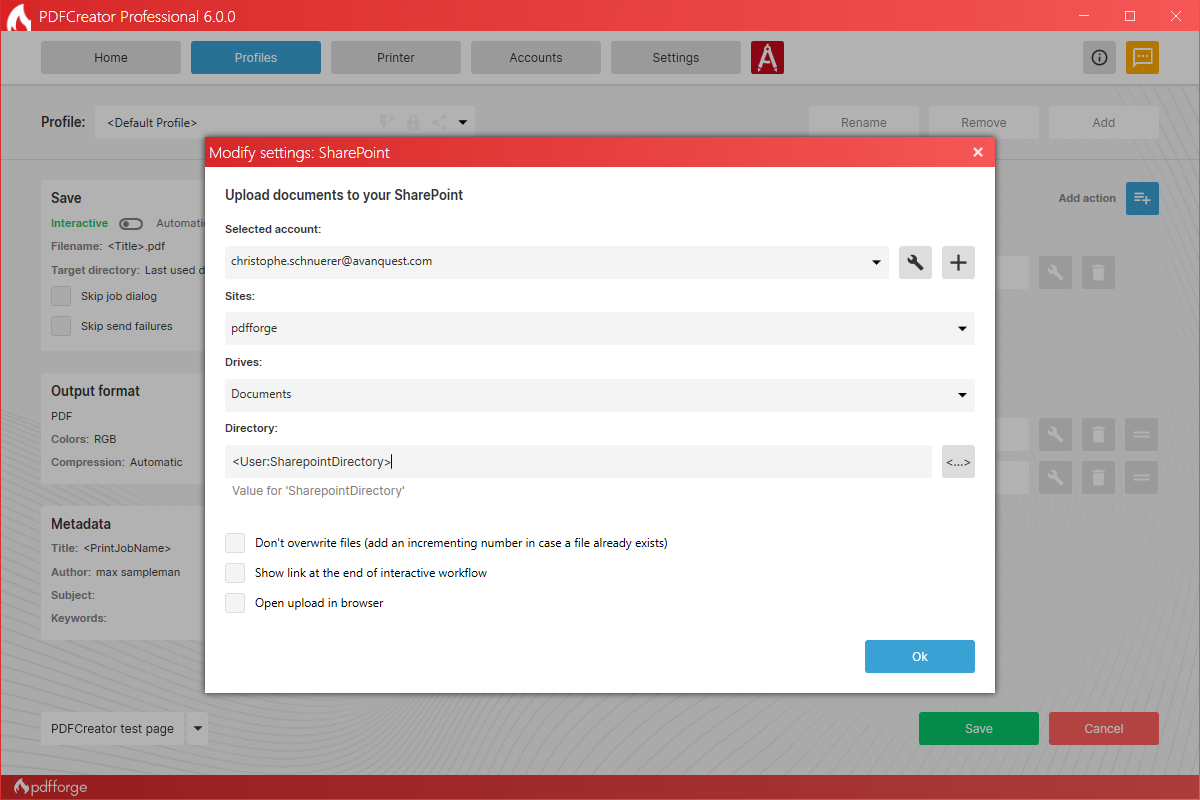Image resolution: width=1200 pixels, height=800 pixels.
Task: Open the Sites dropdown showing pdfforge
Action: click(600, 328)
